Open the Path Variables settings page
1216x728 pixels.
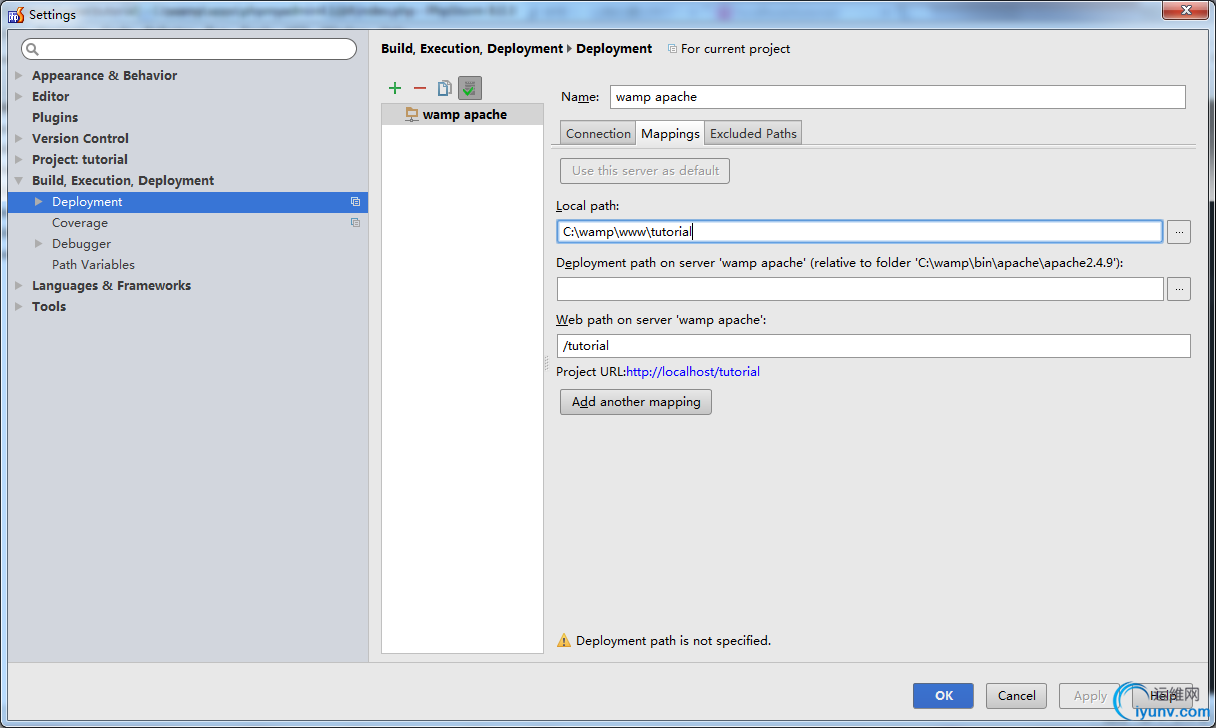point(93,265)
